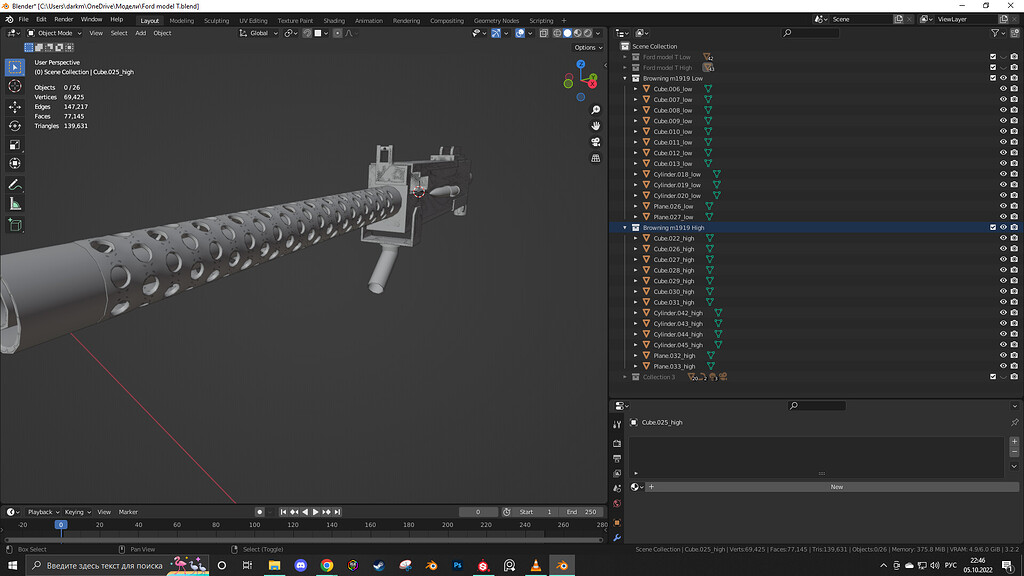The width and height of the screenshot is (1024, 576).
Task: Switch viewport to Rendered shading
Action: pos(588,33)
